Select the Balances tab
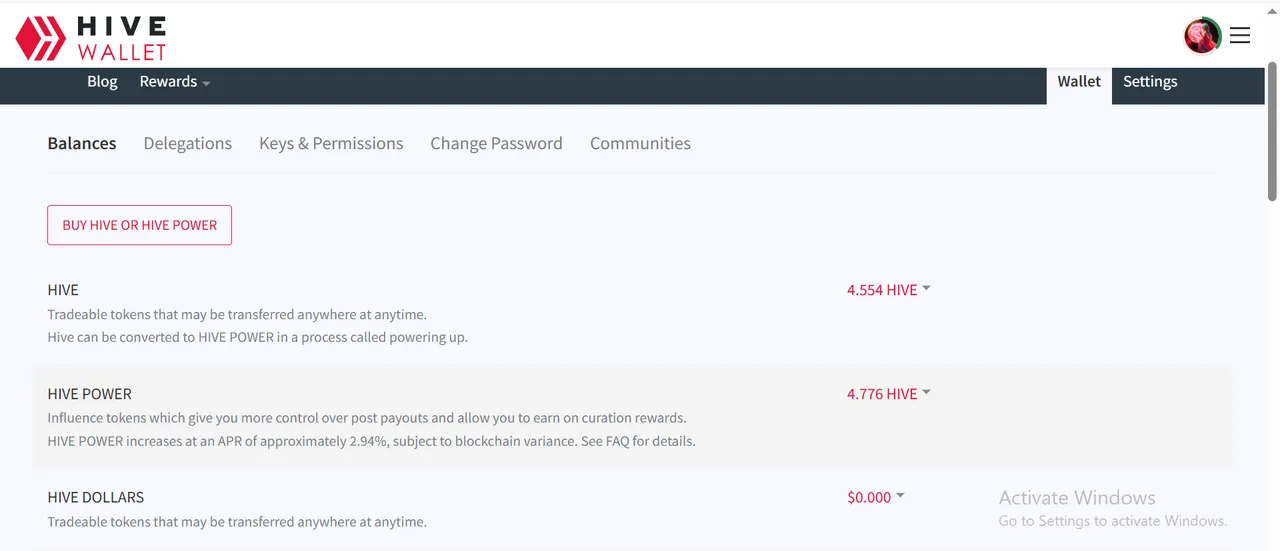 click(x=82, y=143)
